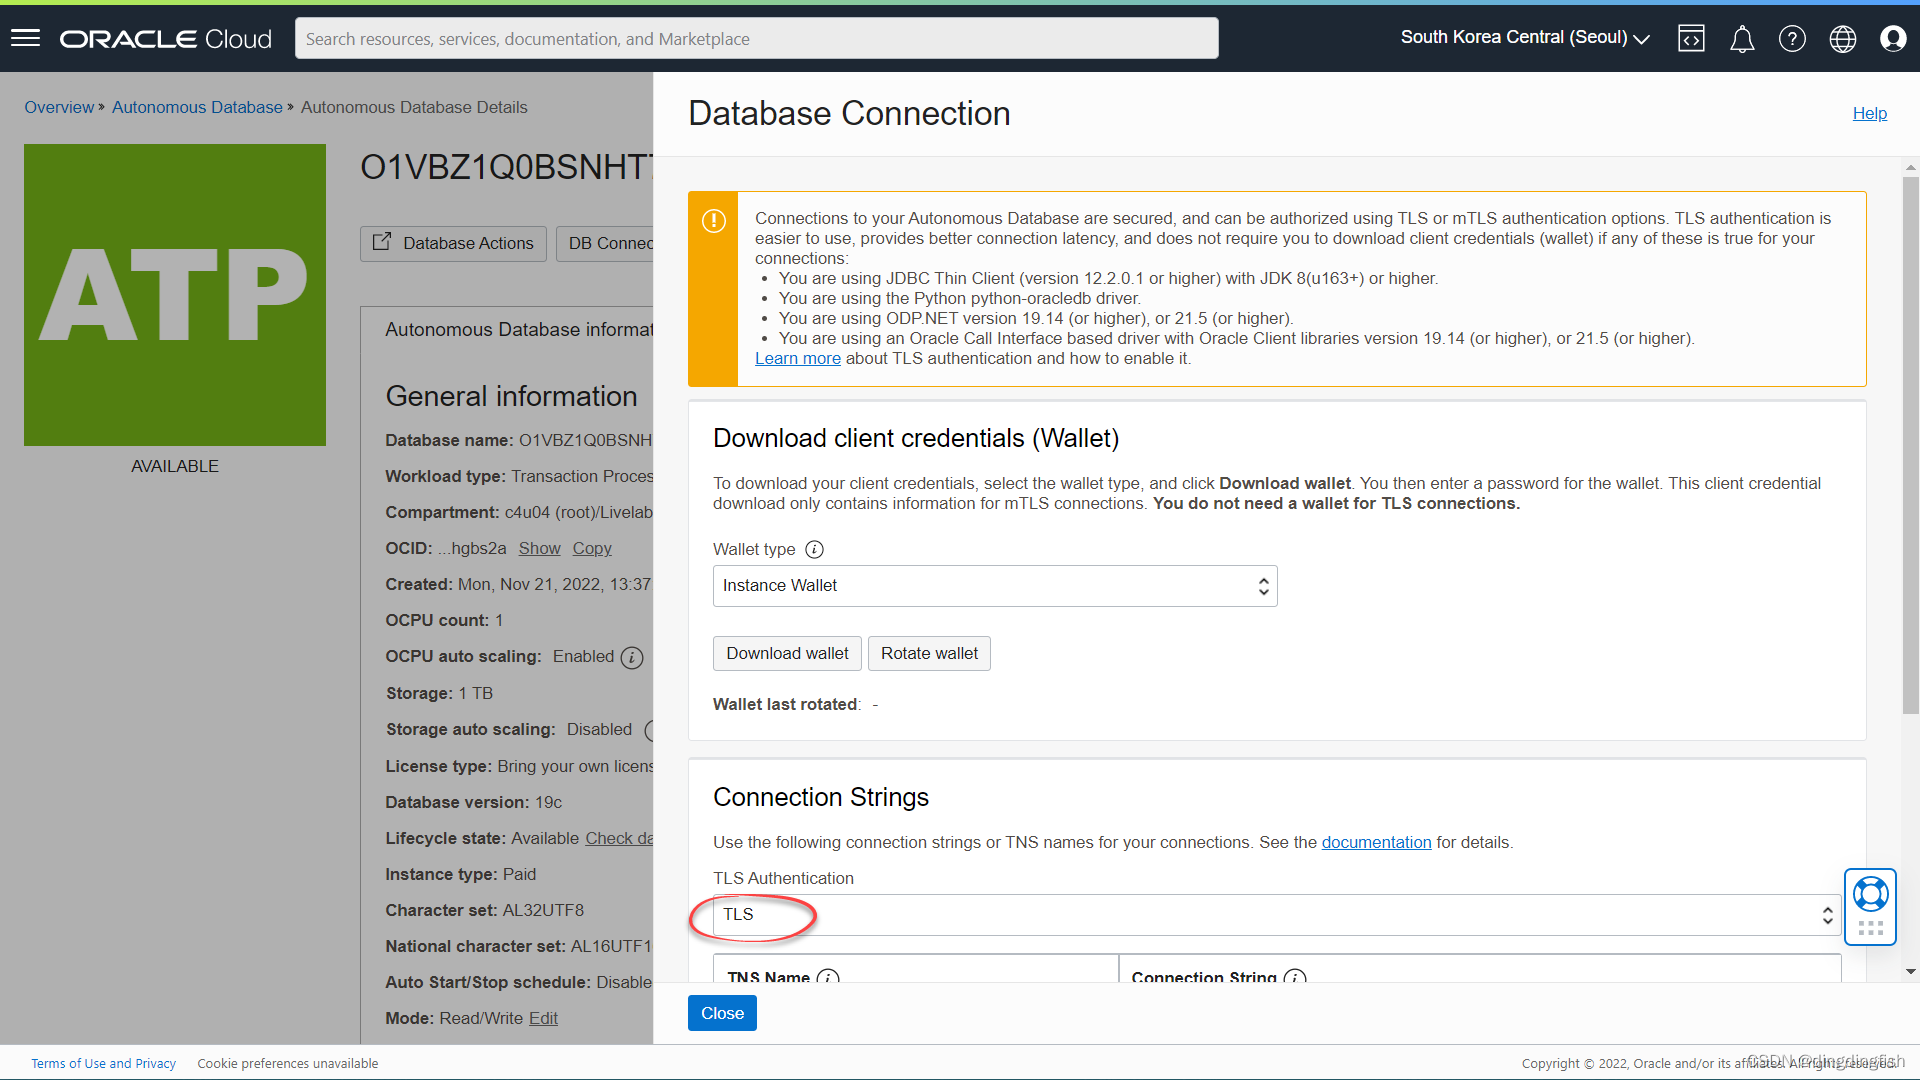Click the panel vertical scrollbar thumb
The height and width of the screenshot is (1080, 1920).
click(x=1910, y=445)
